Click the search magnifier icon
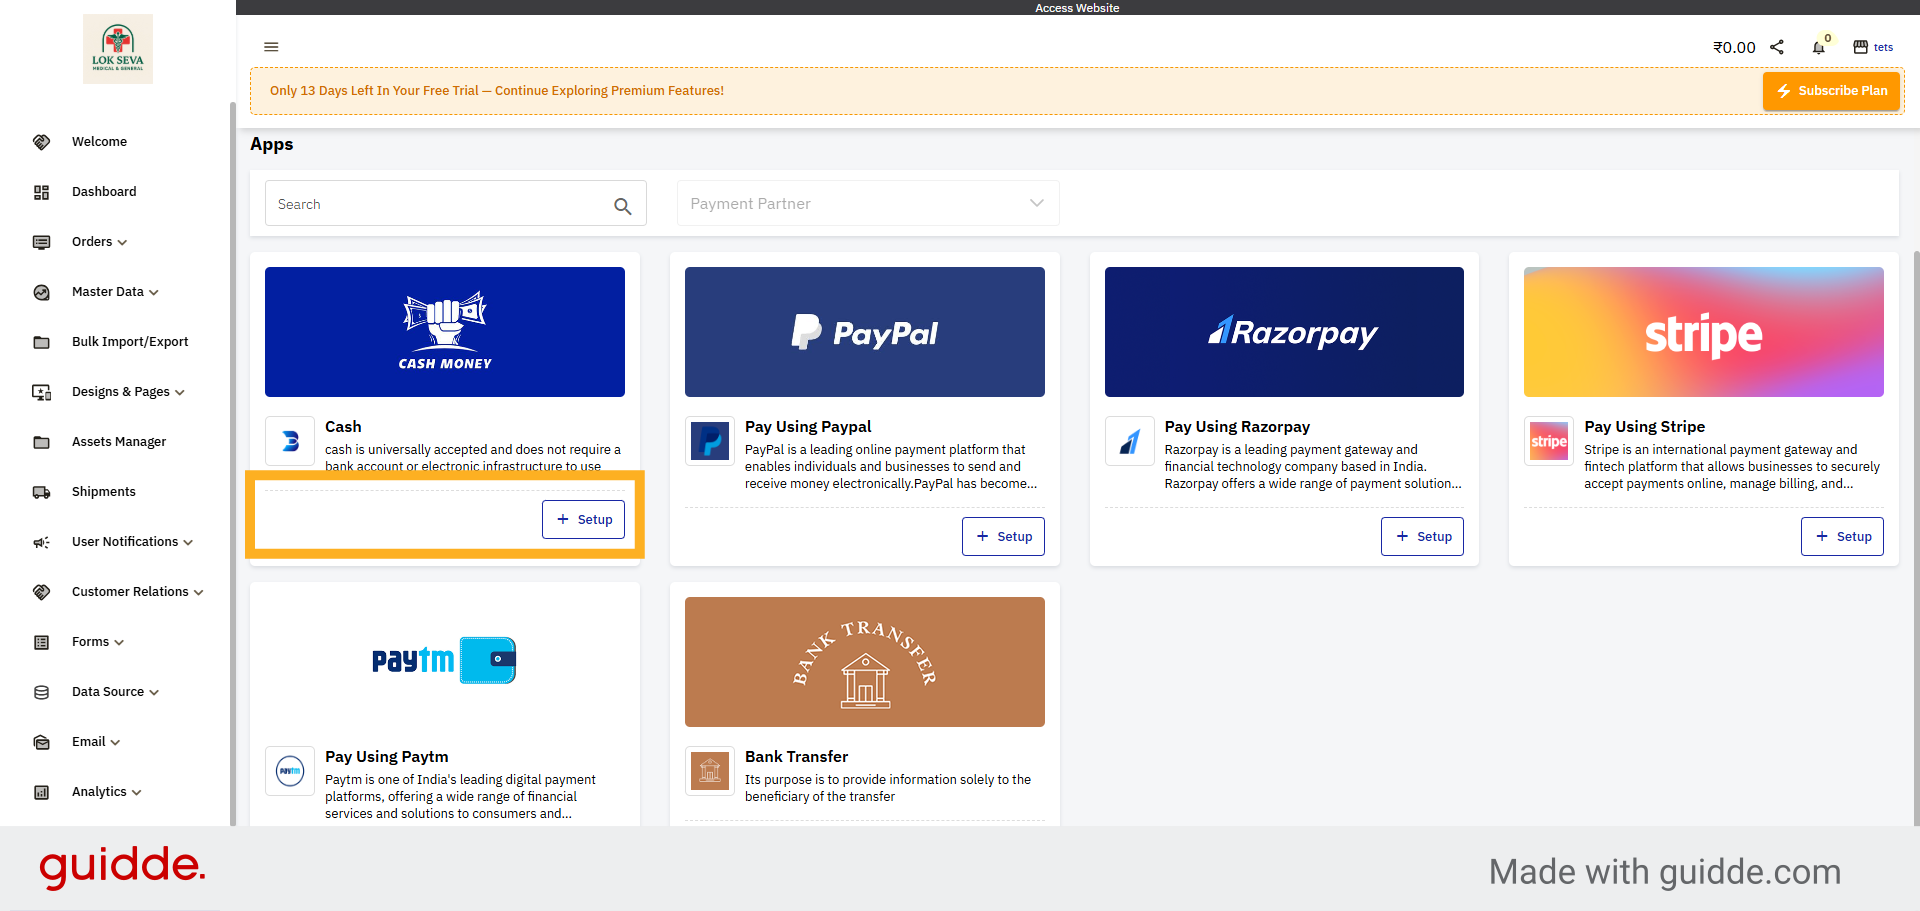 pos(623,205)
